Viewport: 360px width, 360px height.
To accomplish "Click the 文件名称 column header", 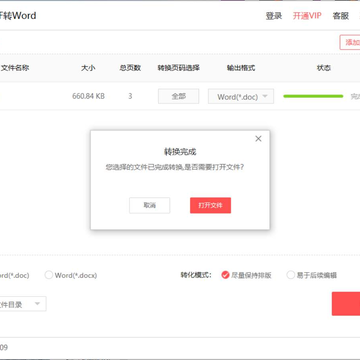I will tap(15, 68).
